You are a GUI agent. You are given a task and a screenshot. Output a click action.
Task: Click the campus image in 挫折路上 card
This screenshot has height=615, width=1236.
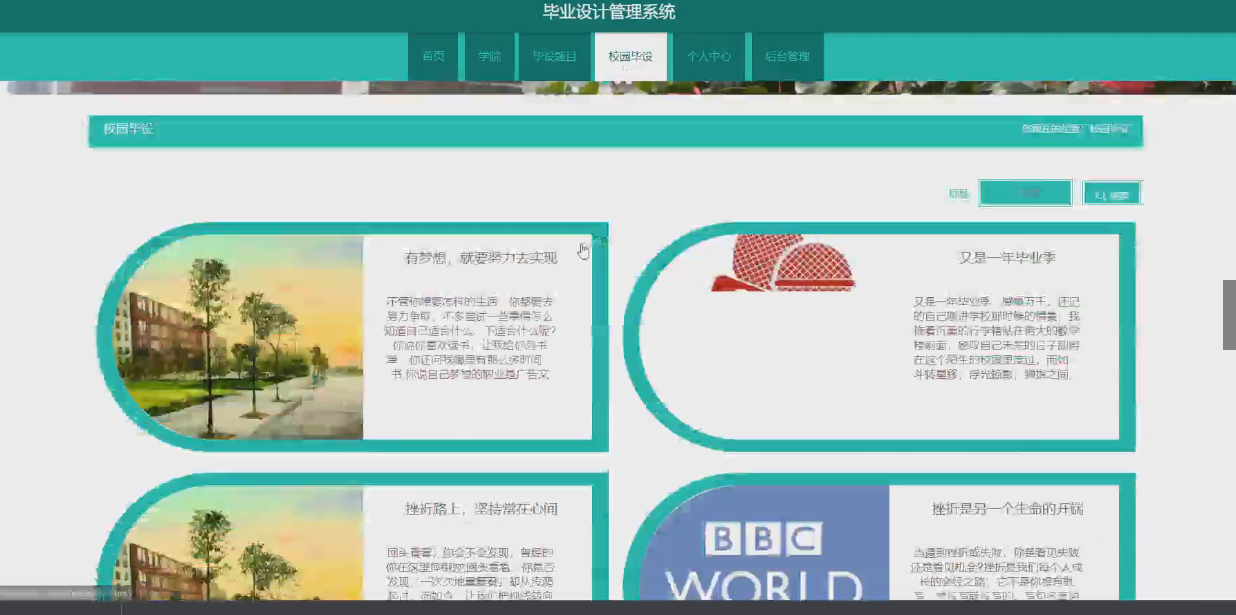pyautogui.click(x=240, y=543)
